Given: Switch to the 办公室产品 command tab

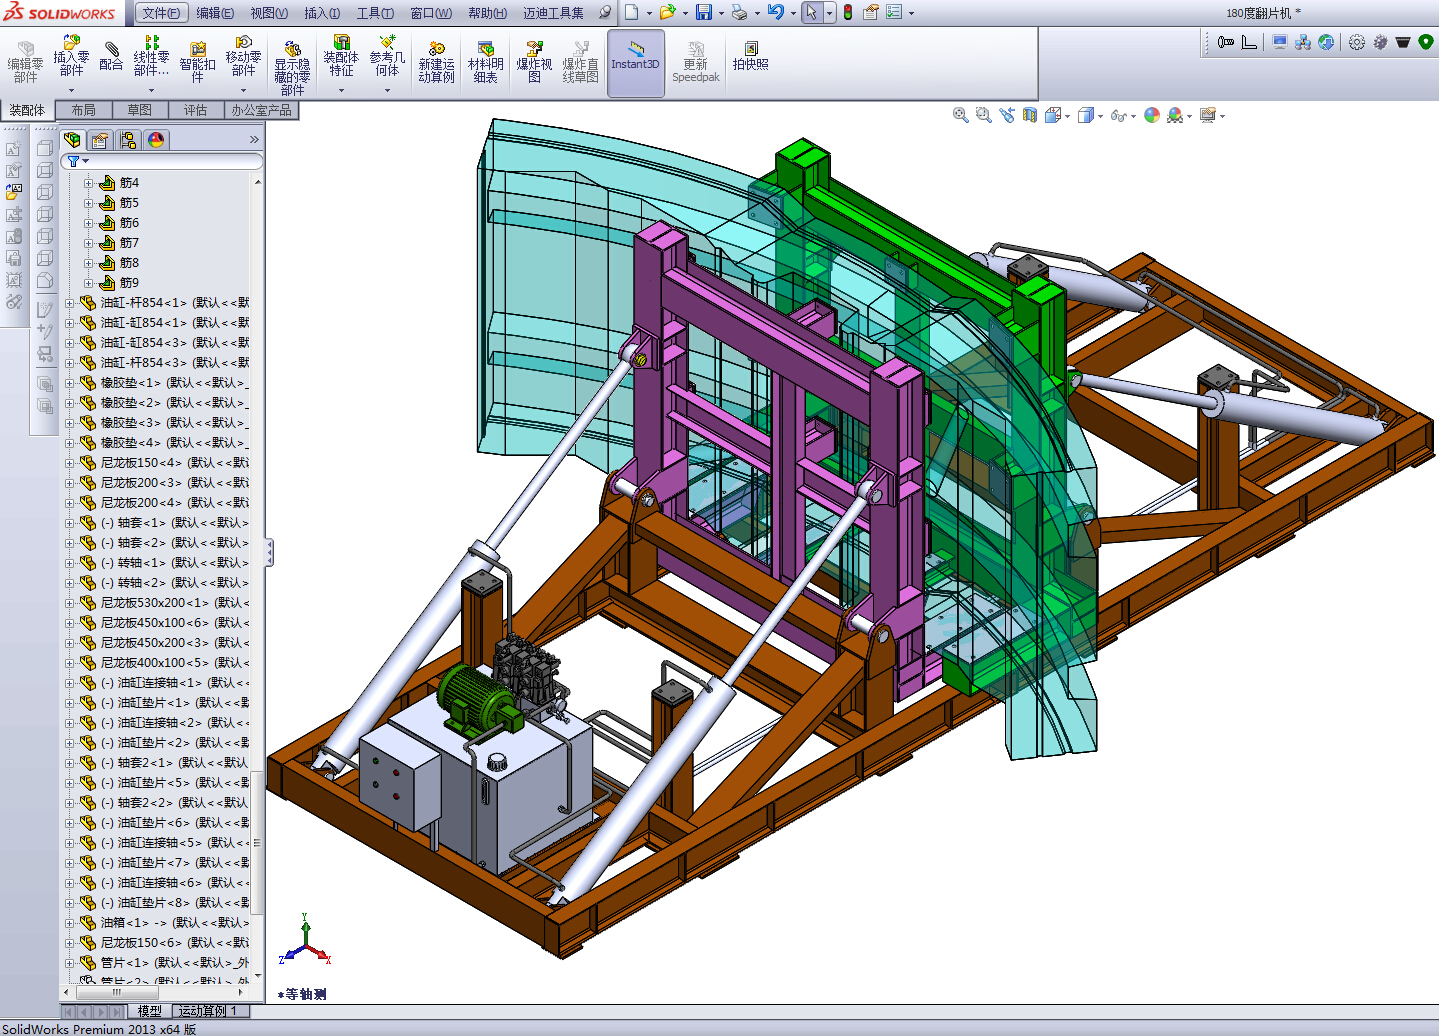Looking at the screenshot, I should point(262,110).
